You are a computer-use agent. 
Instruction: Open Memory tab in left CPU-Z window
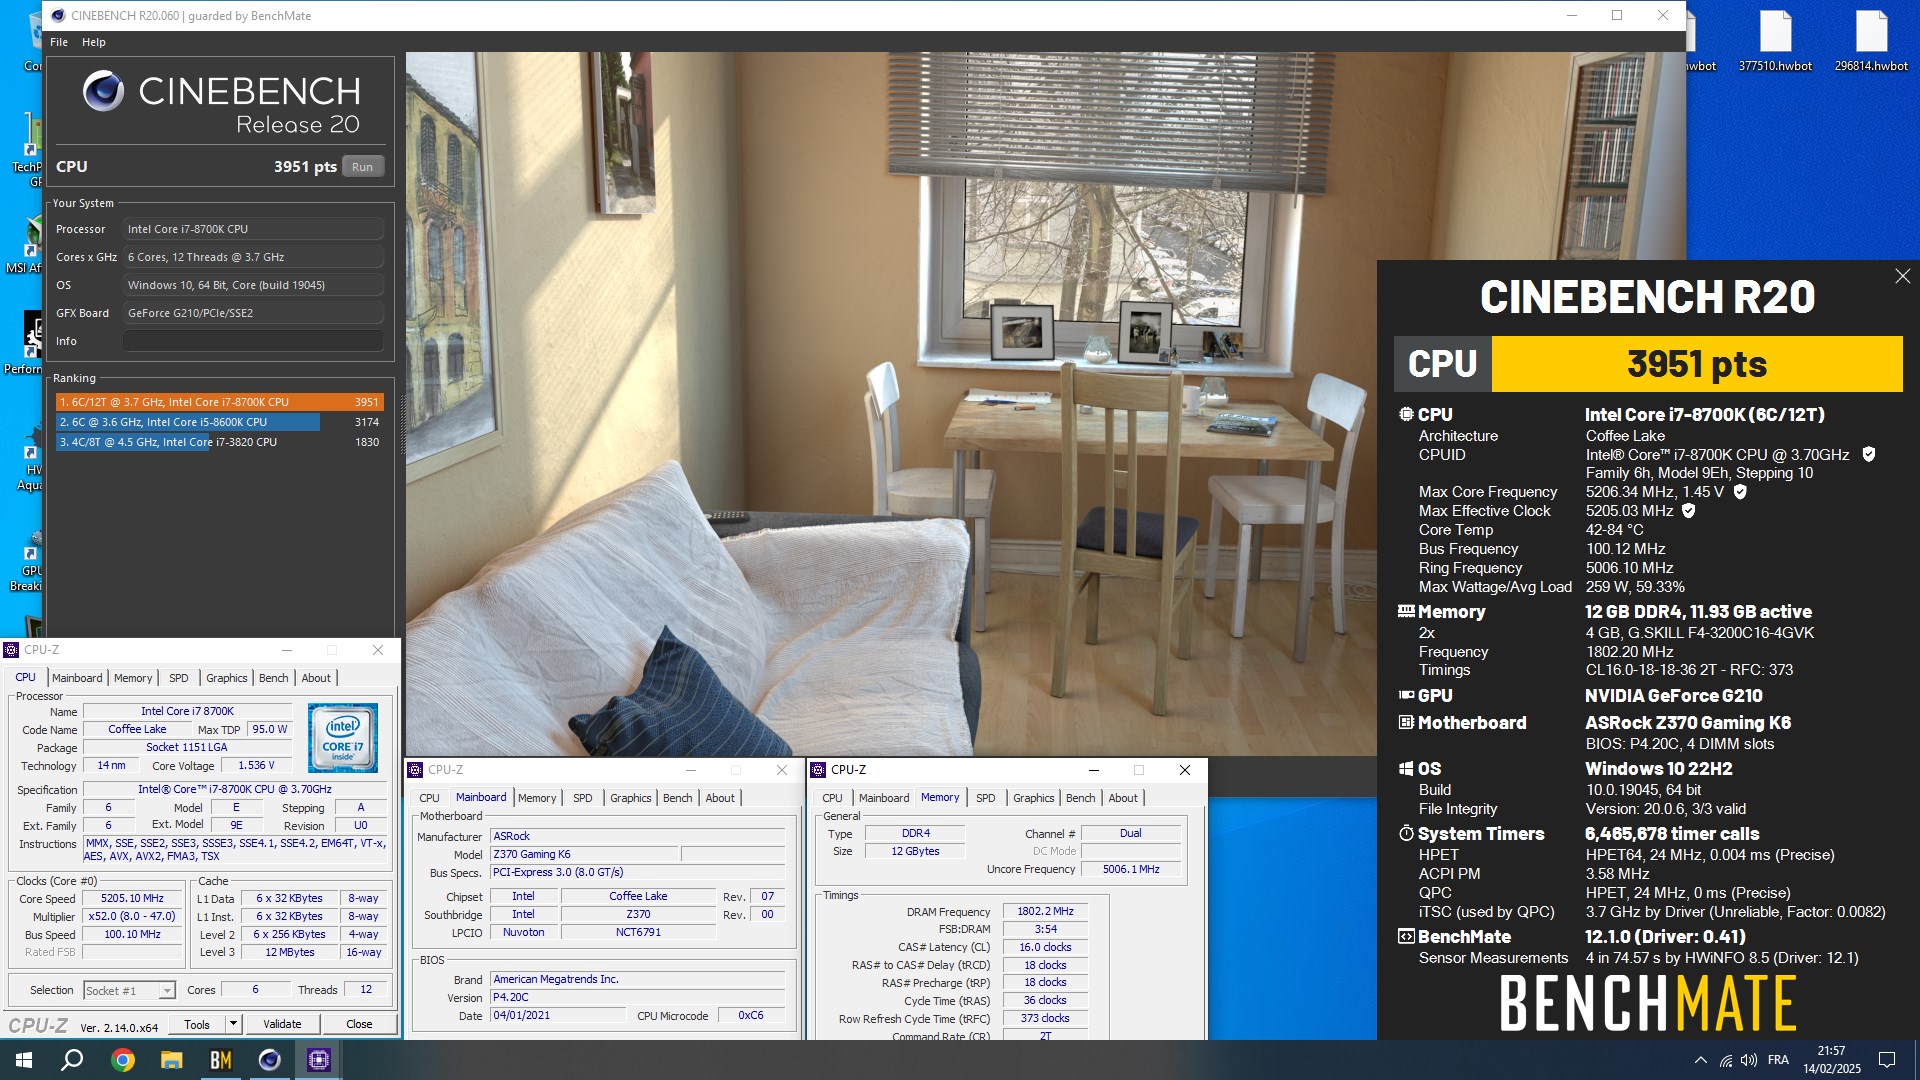tap(133, 678)
